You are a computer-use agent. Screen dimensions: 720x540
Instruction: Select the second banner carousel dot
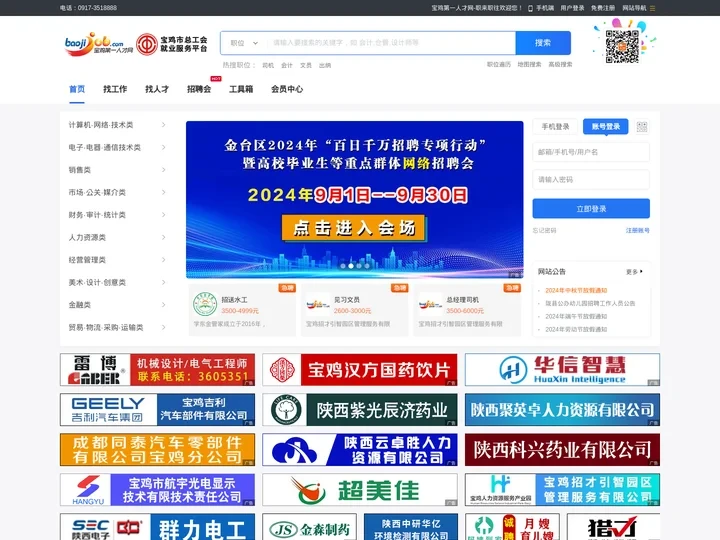351,266
